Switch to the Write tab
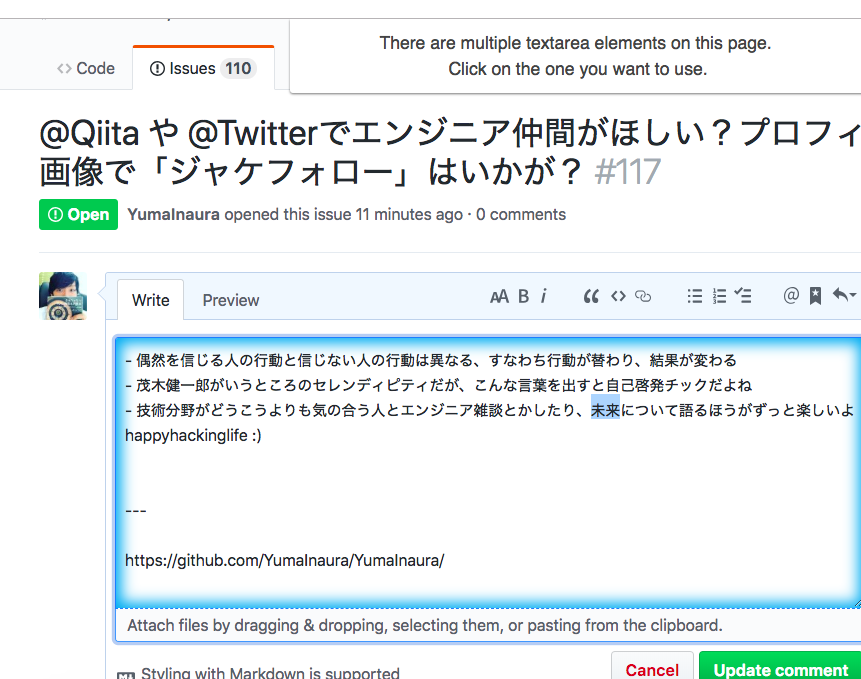The height and width of the screenshot is (679, 861). pos(150,300)
